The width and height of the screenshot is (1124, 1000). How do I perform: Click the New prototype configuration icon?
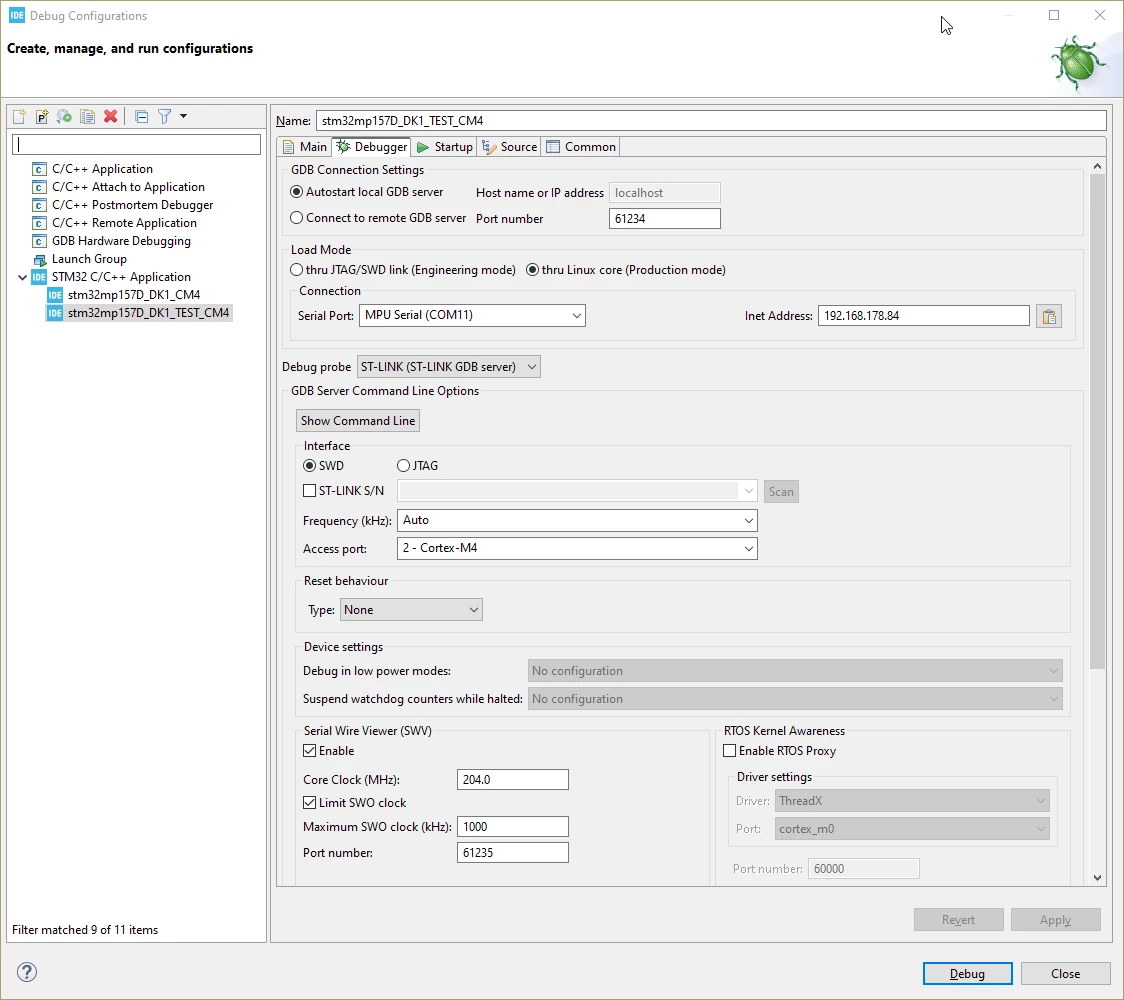pos(42,116)
